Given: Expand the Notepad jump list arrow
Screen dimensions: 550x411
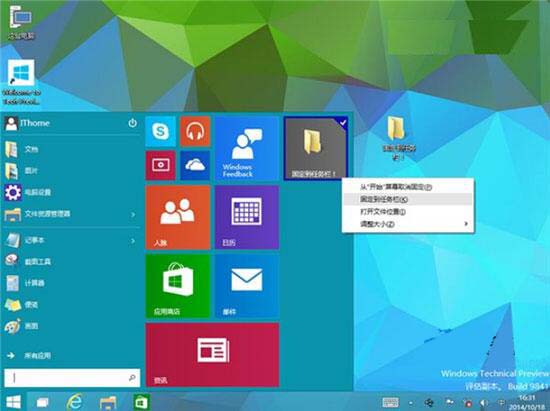Looking at the screenshot, I should tap(133, 241).
